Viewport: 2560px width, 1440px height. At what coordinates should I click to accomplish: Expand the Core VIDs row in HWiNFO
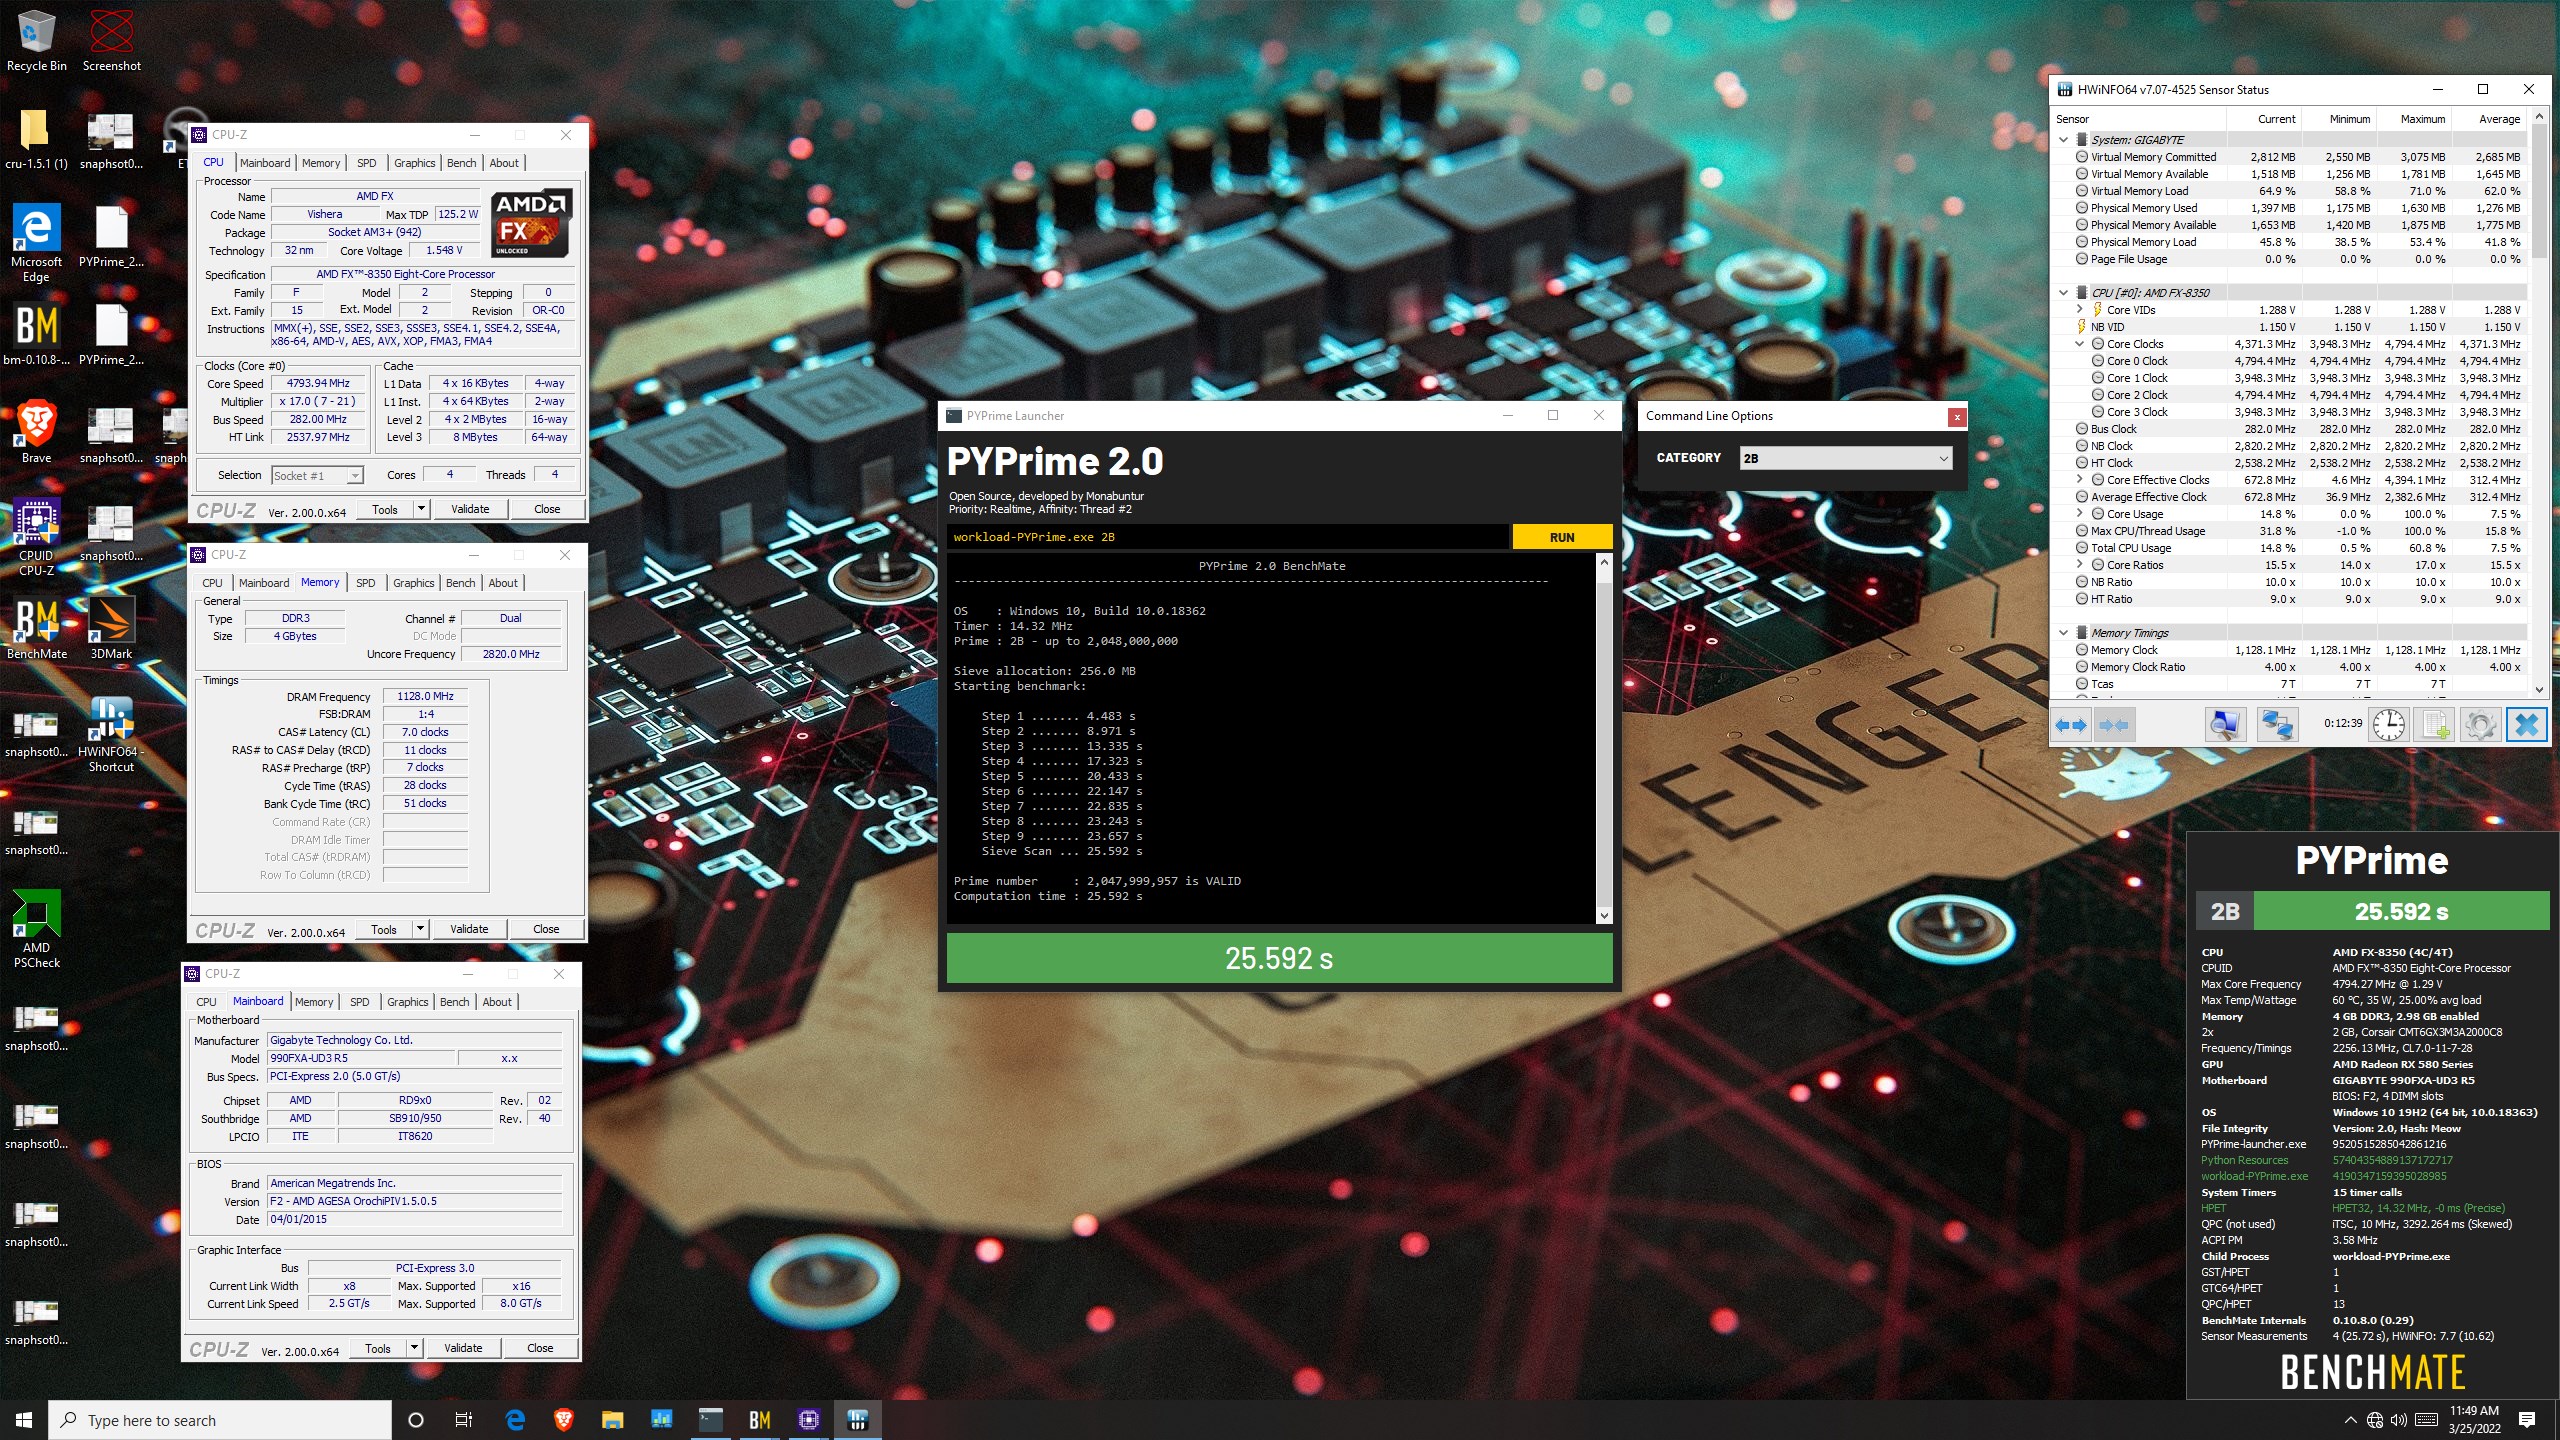pos(2079,310)
